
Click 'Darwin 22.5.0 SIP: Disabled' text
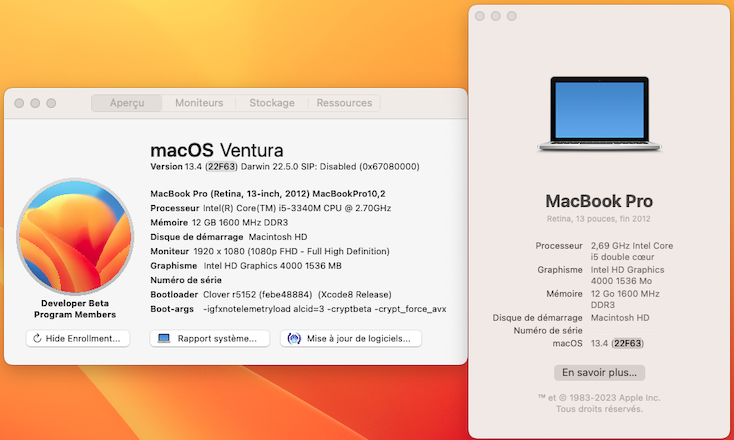click(x=298, y=167)
